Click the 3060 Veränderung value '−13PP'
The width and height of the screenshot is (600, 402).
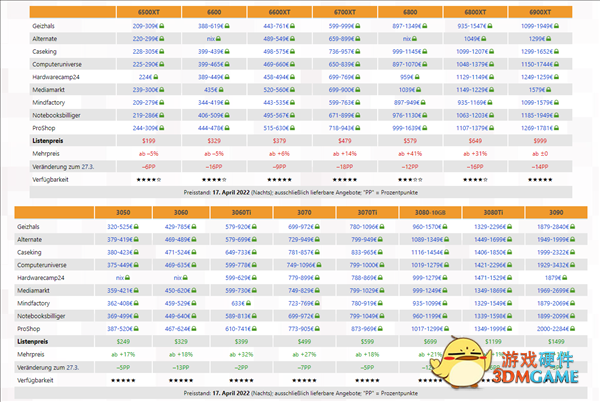tap(181, 367)
